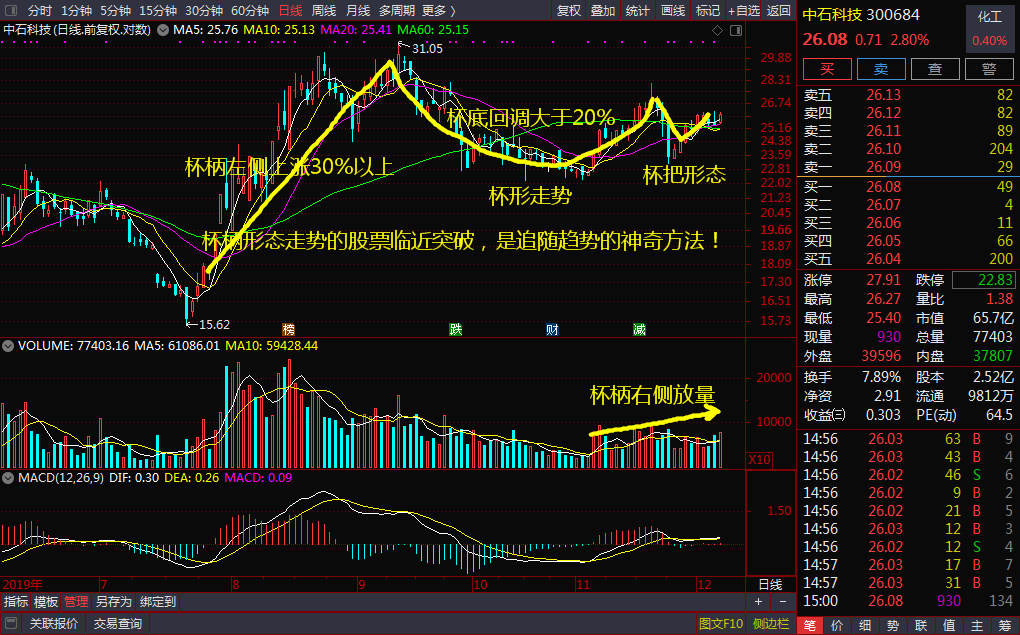
Task: Click the 减 marker icon on the chart
Action: [639, 329]
